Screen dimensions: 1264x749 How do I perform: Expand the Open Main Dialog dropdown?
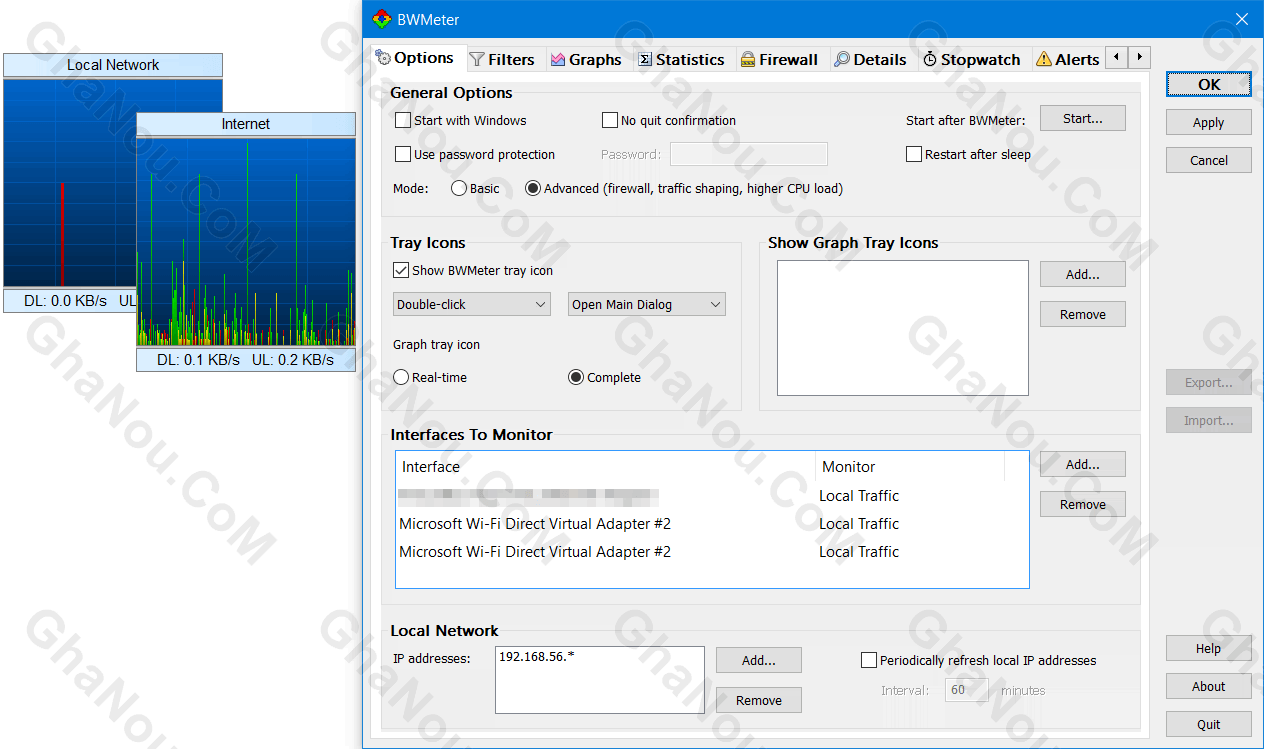coord(647,305)
